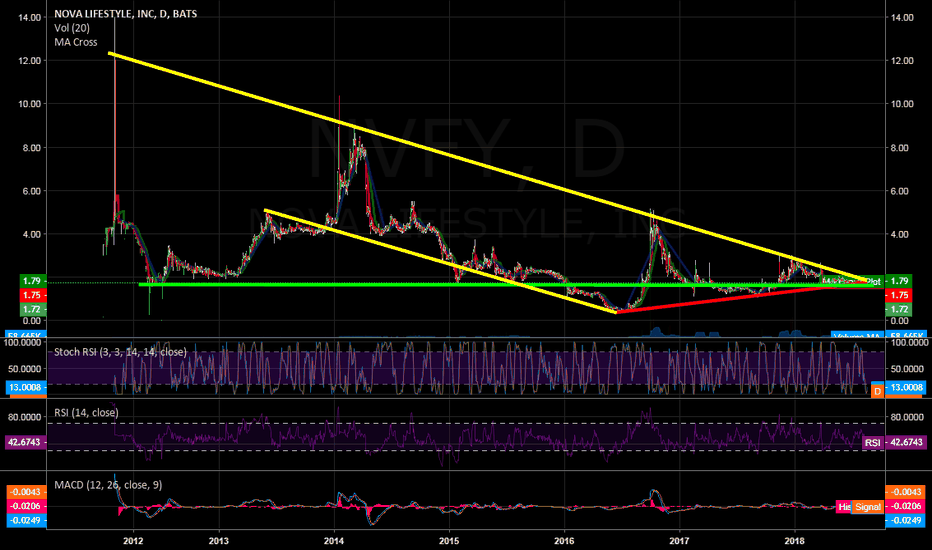Click the 2014 label on the time axis
The height and width of the screenshot is (550, 932).
point(334,540)
